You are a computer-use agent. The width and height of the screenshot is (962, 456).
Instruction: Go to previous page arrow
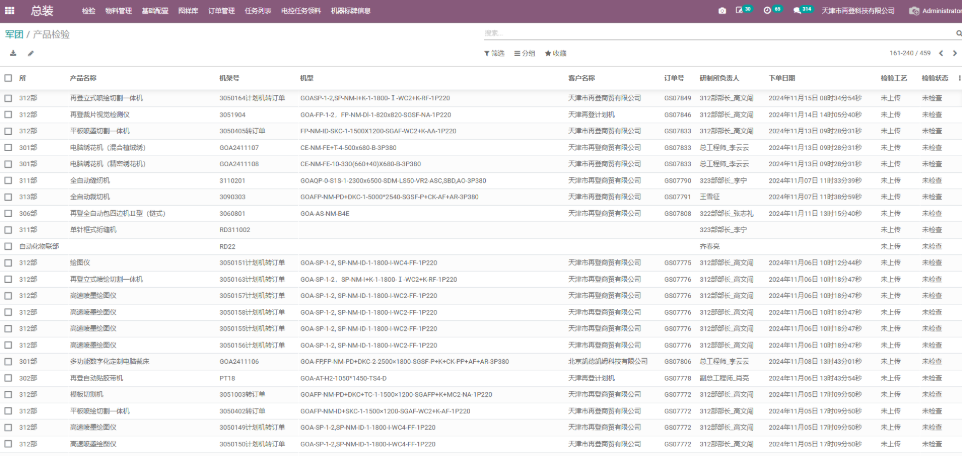(940, 53)
